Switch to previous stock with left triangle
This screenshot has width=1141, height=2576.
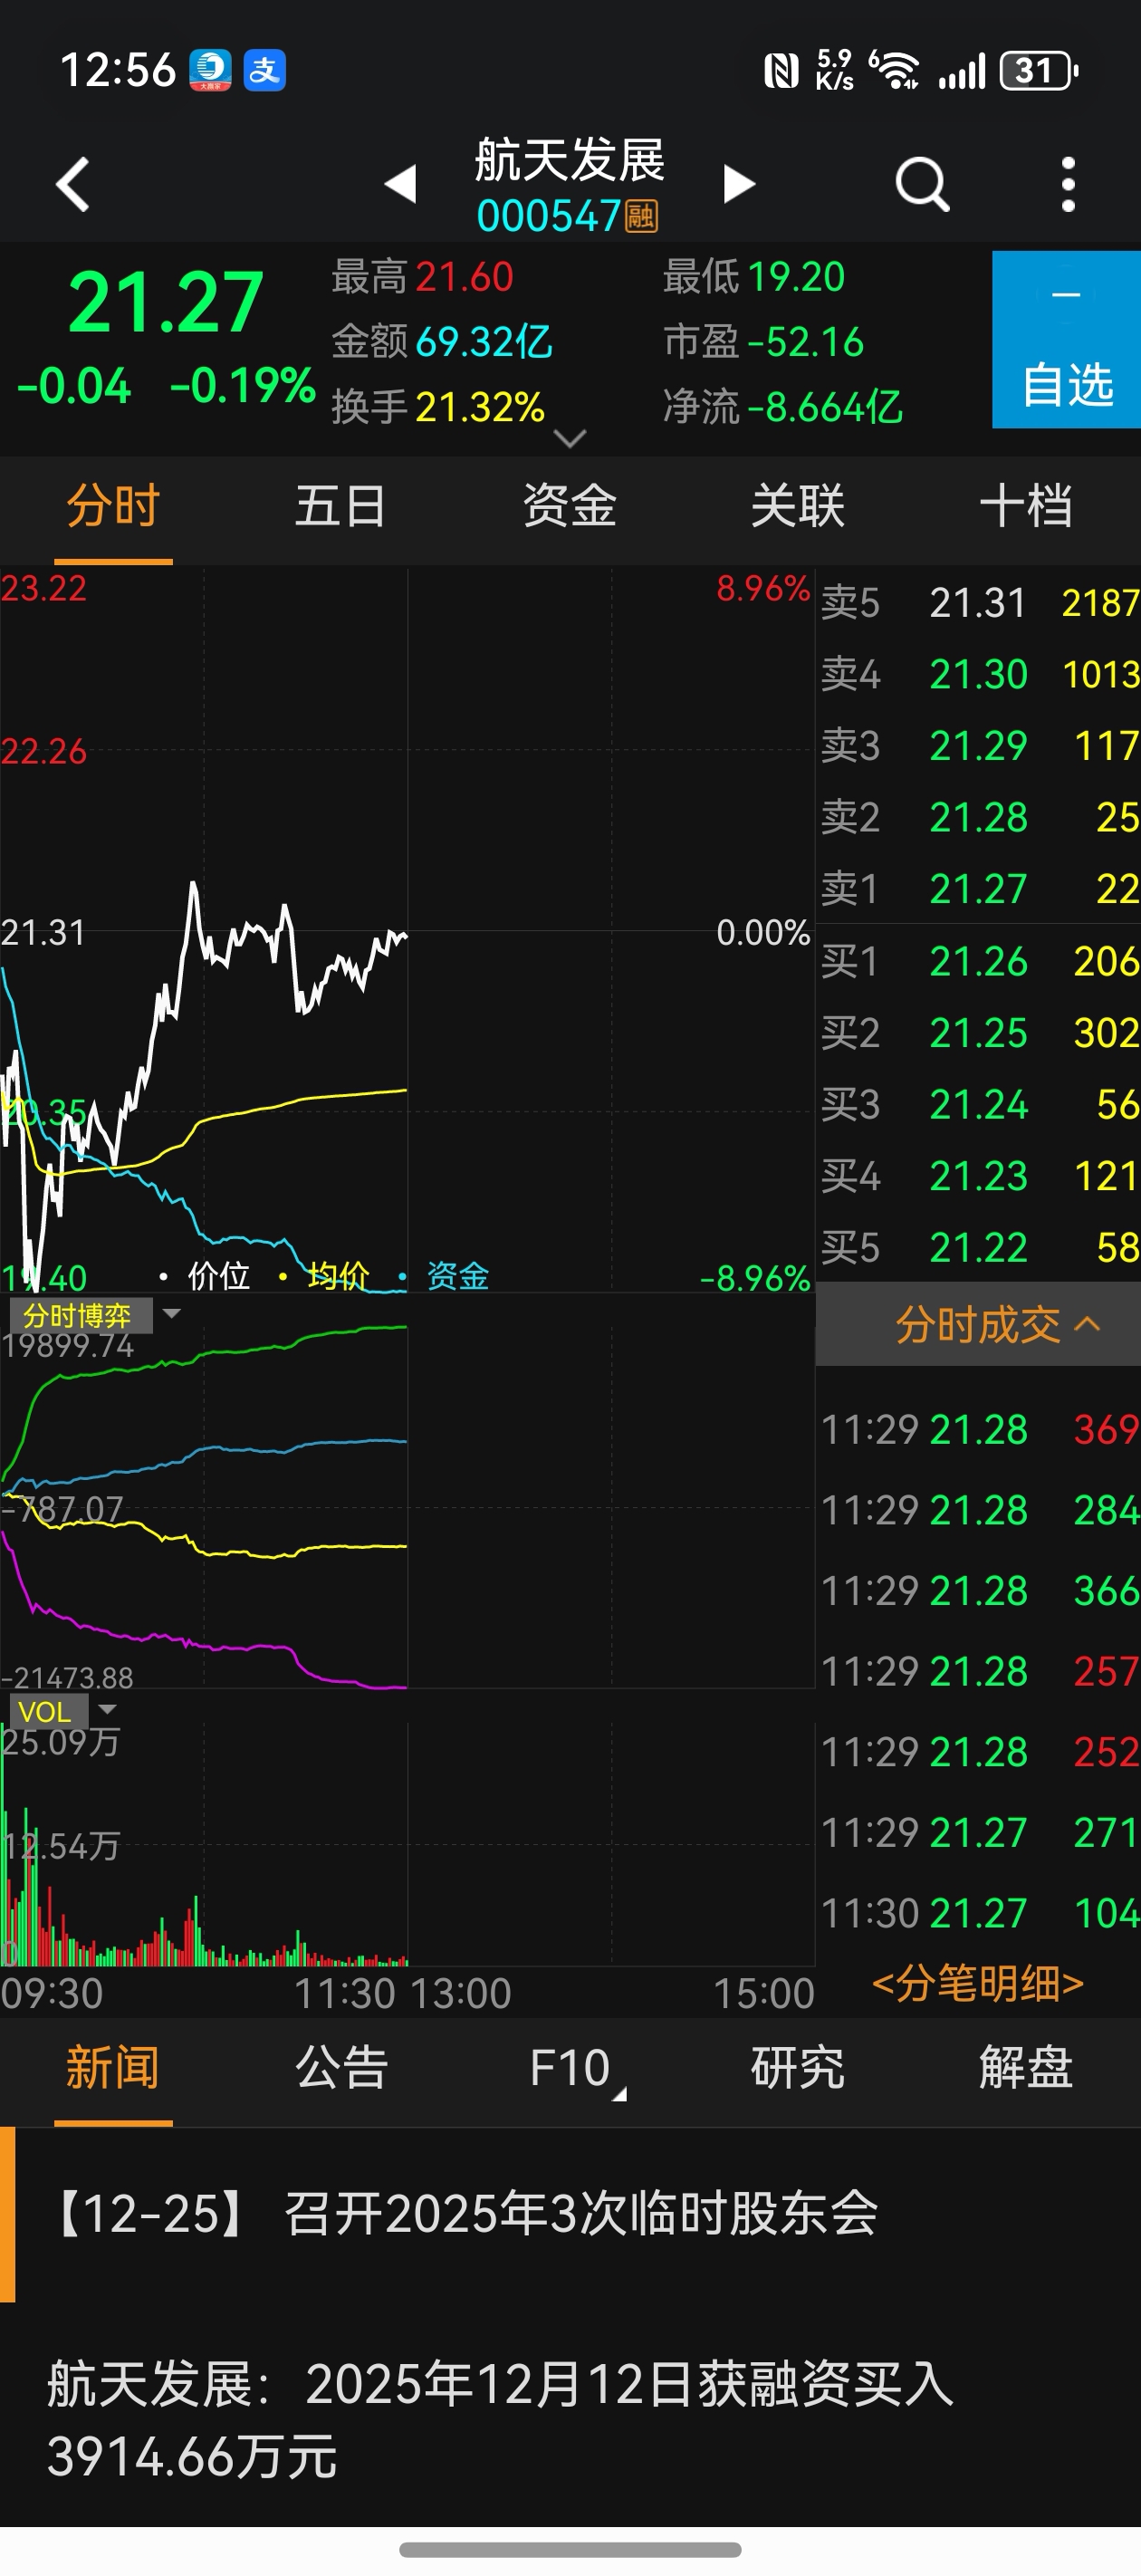pos(401,184)
